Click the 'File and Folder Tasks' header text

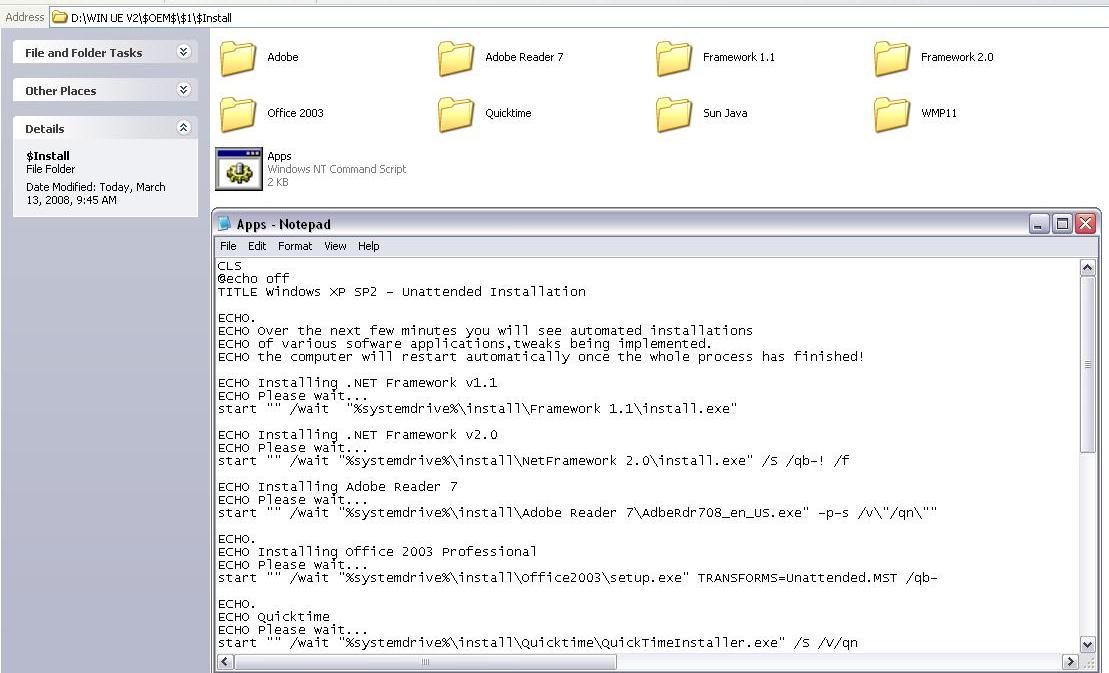(x=83, y=53)
